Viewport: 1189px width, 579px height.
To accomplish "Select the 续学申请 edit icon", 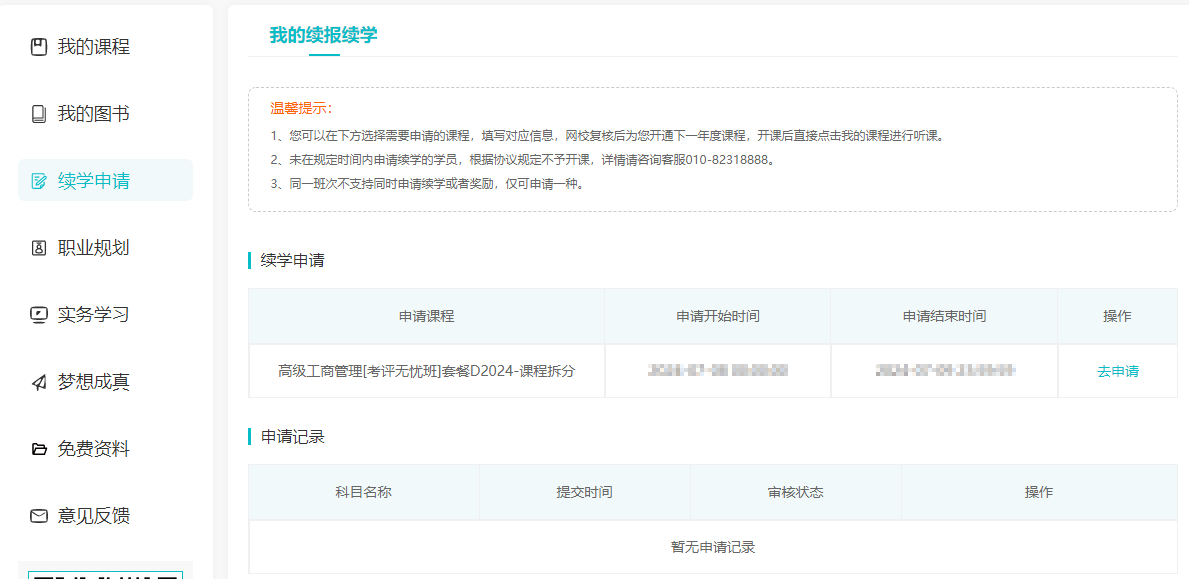I will pyautogui.click(x=37, y=180).
